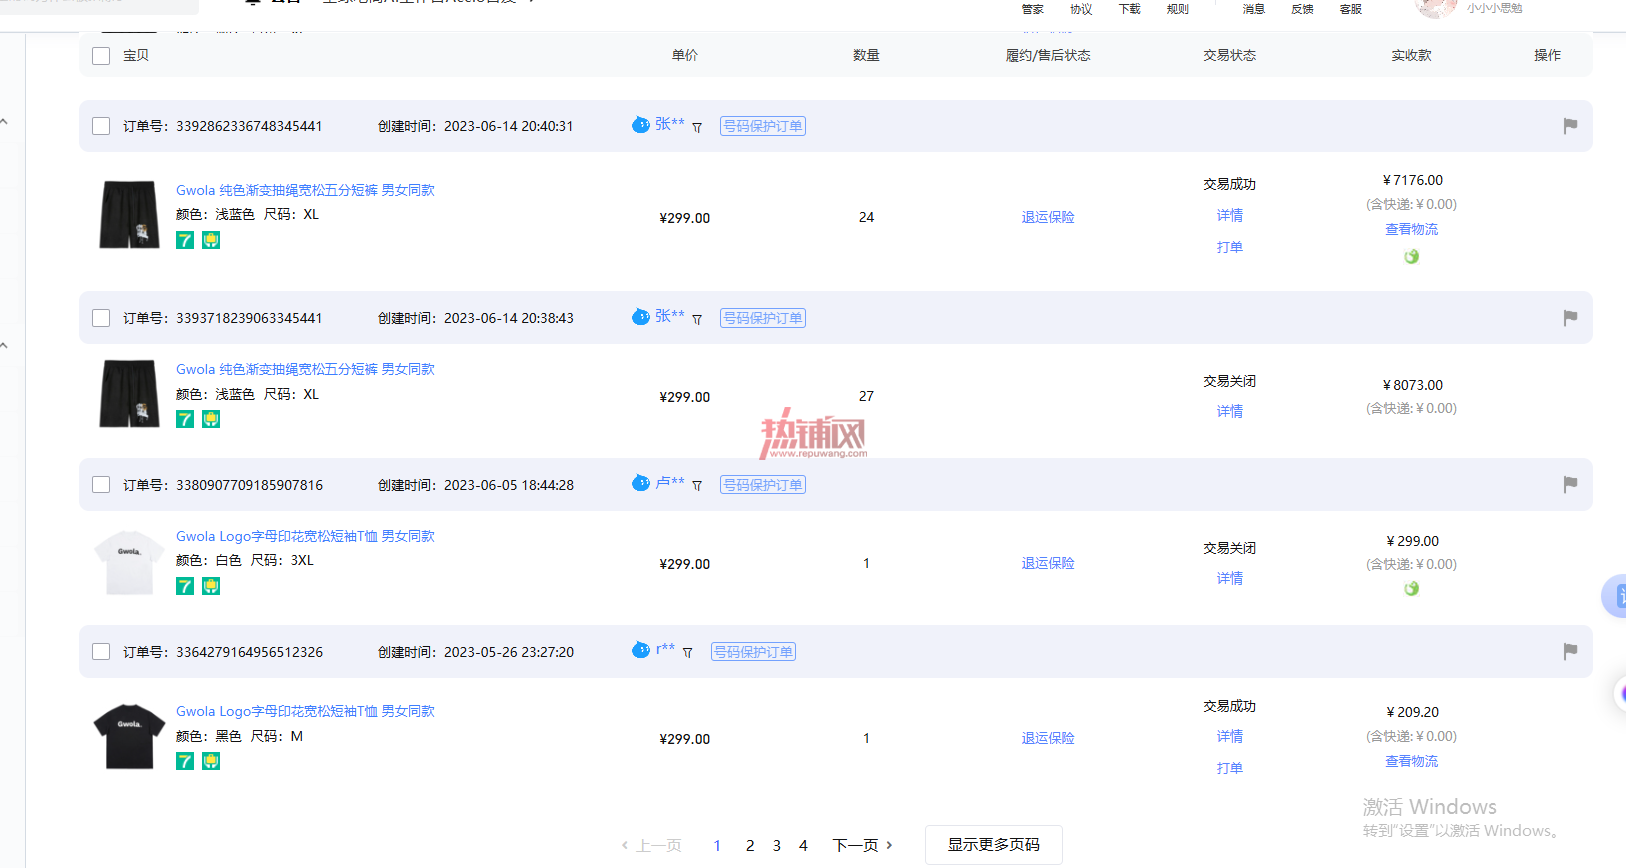The height and width of the screenshot is (868, 1626).
Task: Go to page 2 in pagination
Action: pyautogui.click(x=750, y=846)
